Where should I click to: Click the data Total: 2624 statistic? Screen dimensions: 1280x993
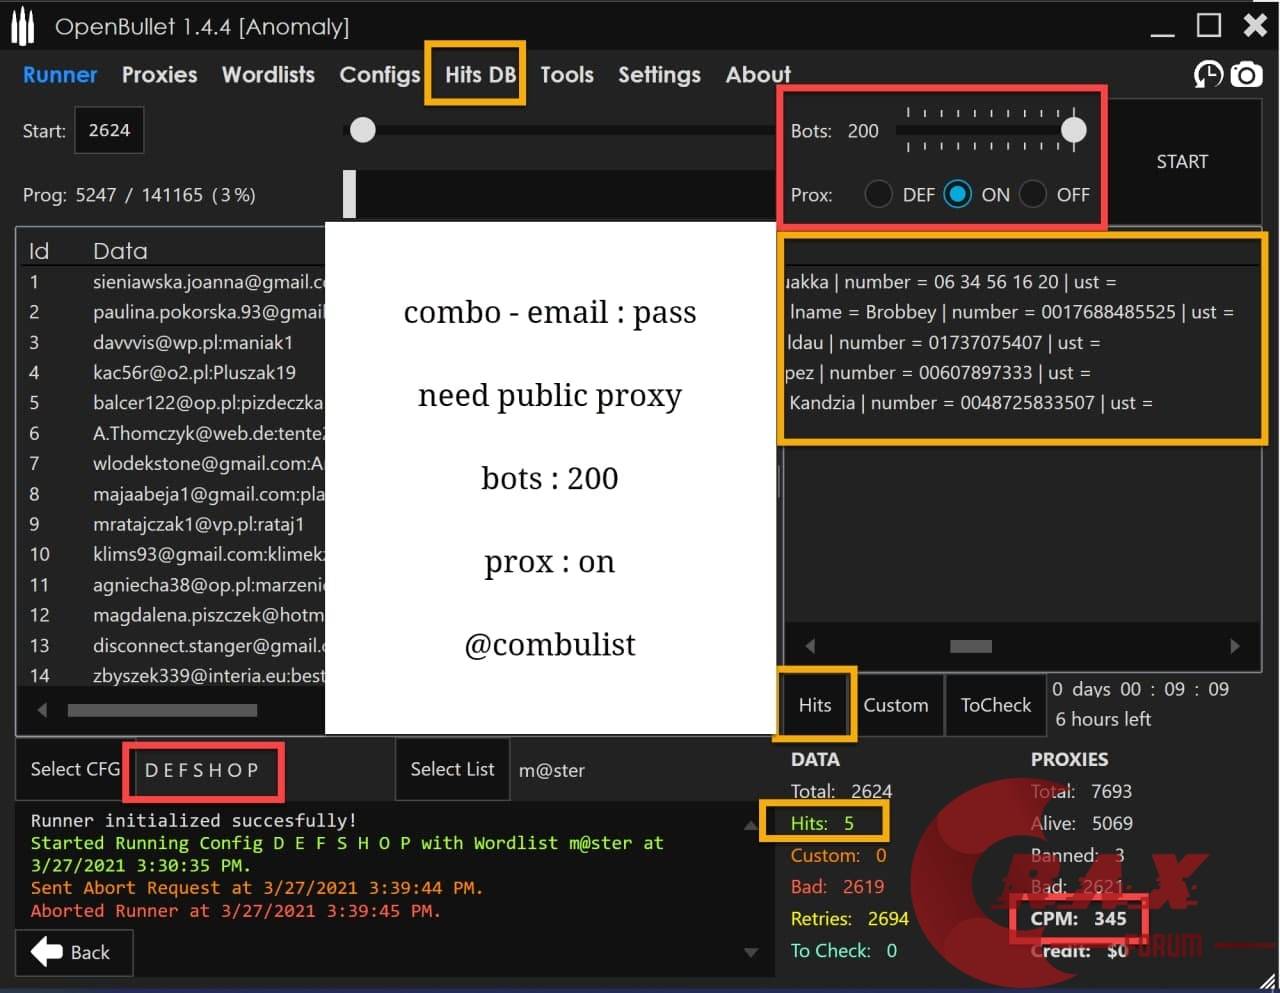[841, 791]
